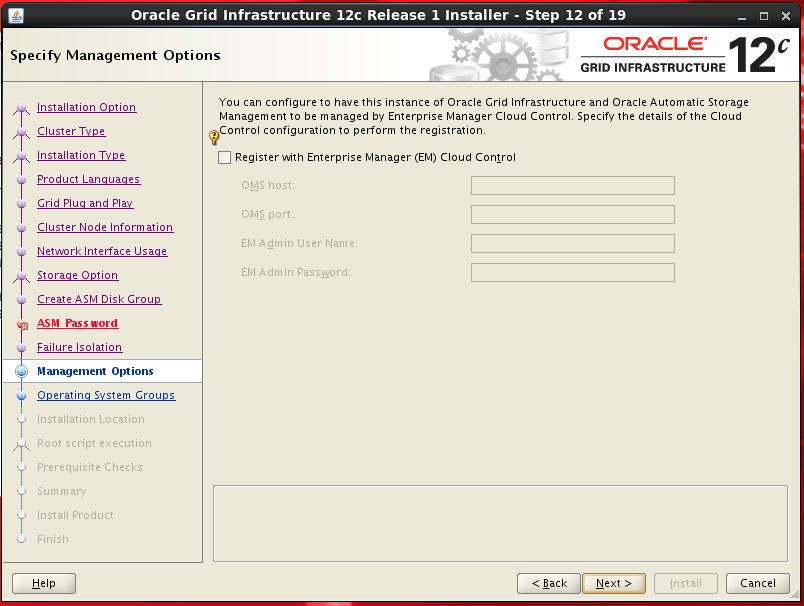Minimize the installer window
This screenshot has height=606, width=804.
742,16
